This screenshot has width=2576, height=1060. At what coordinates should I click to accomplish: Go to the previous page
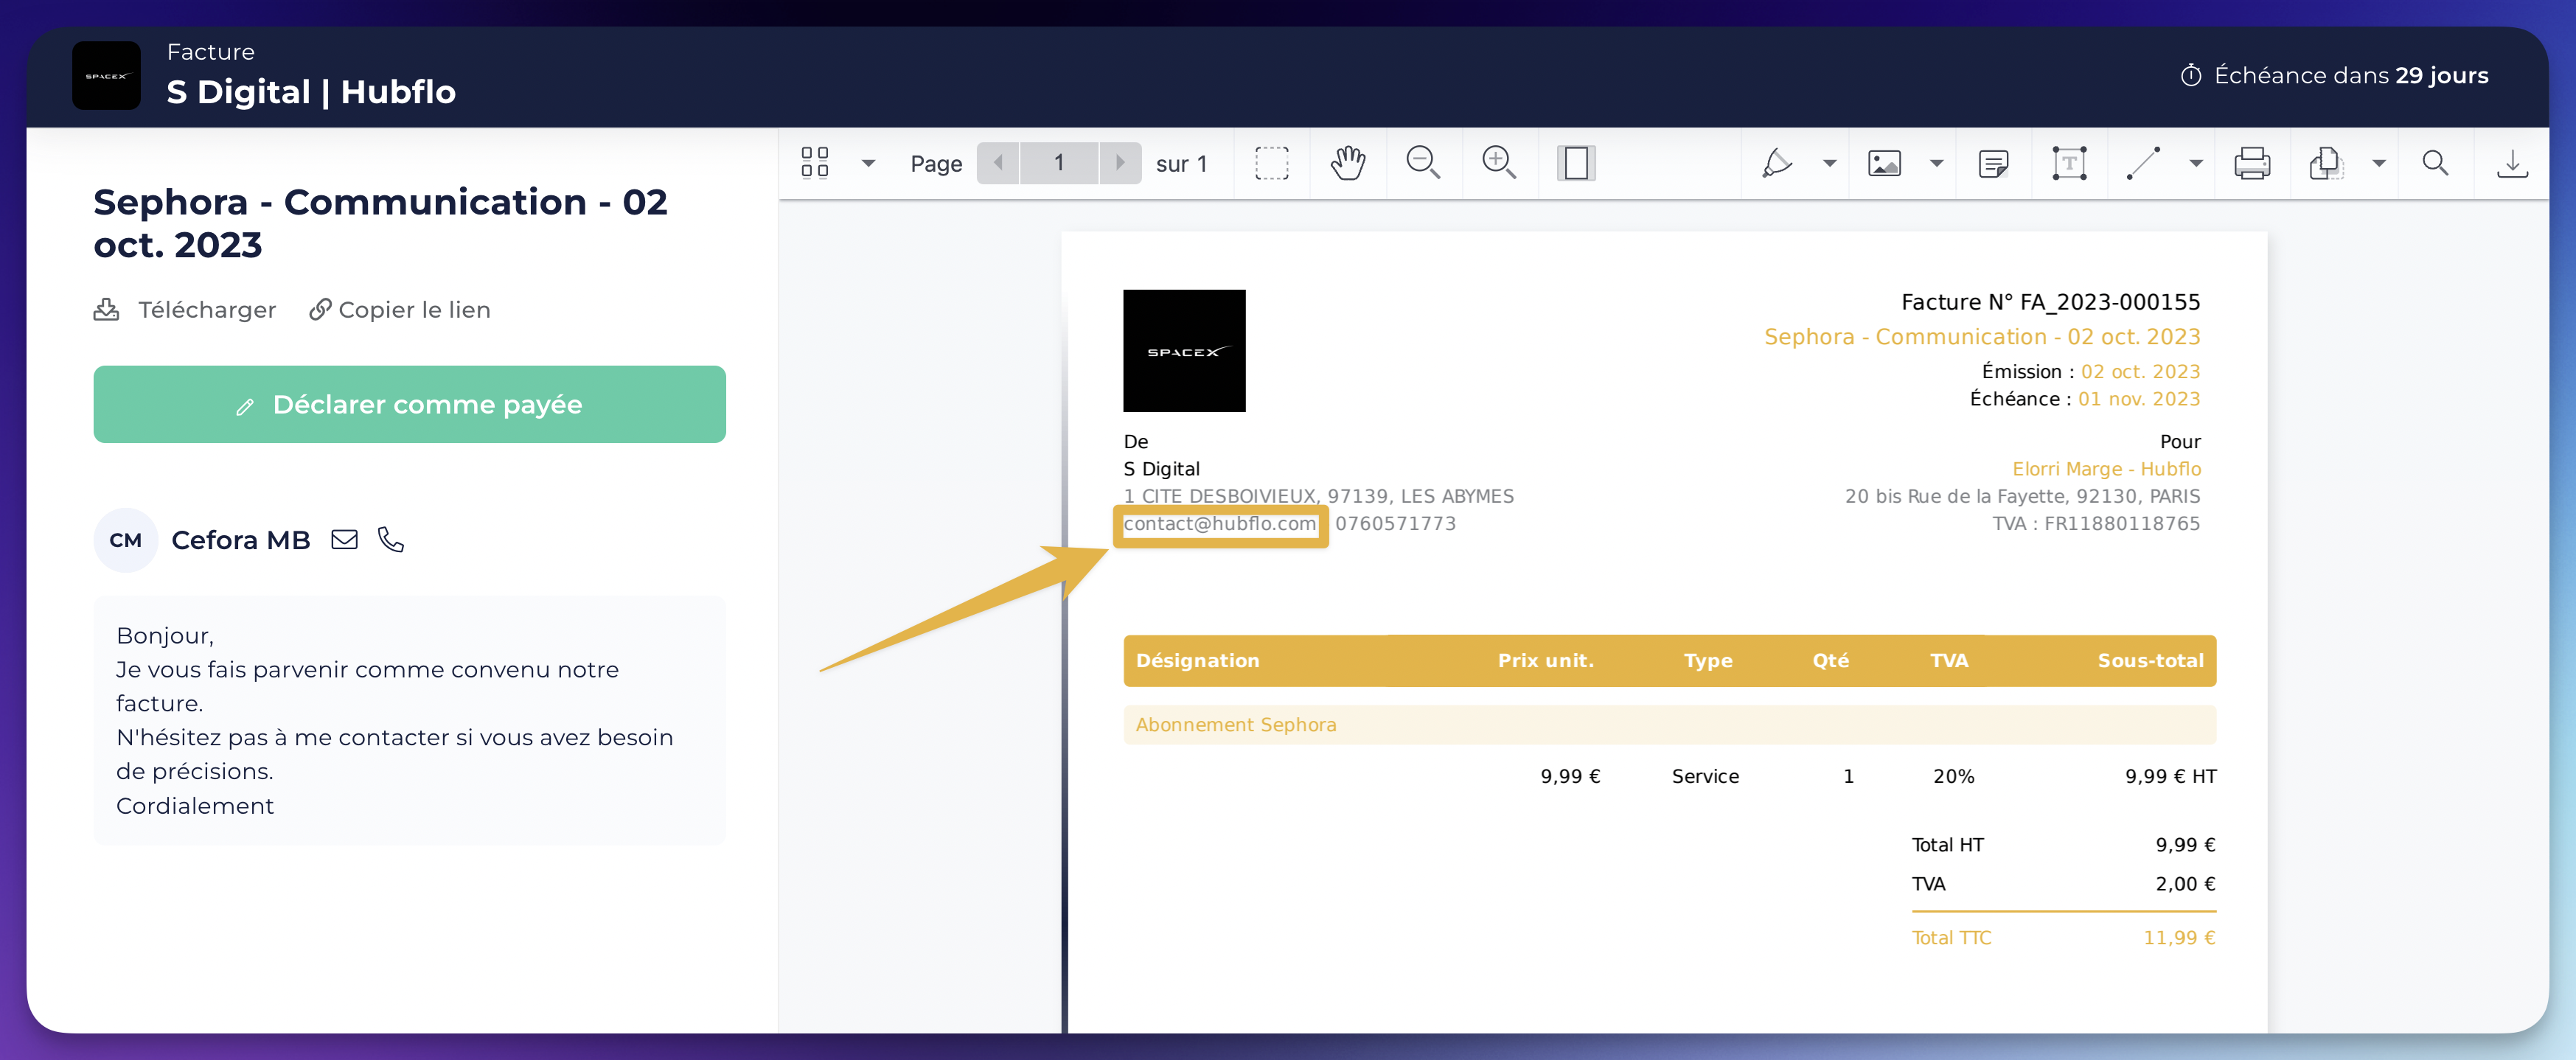998,163
